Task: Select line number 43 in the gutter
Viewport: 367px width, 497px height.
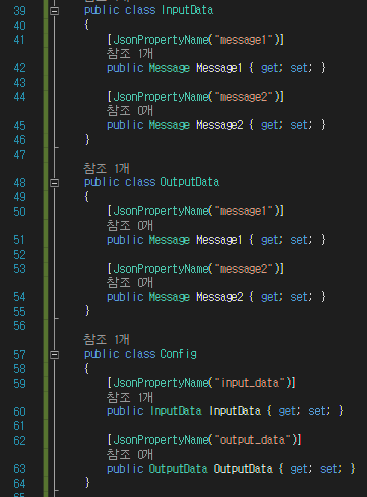Action: coord(19,82)
